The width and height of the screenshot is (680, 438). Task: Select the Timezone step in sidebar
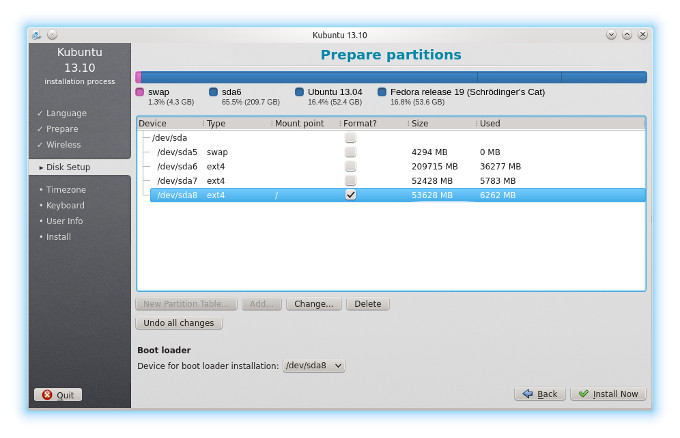point(66,190)
